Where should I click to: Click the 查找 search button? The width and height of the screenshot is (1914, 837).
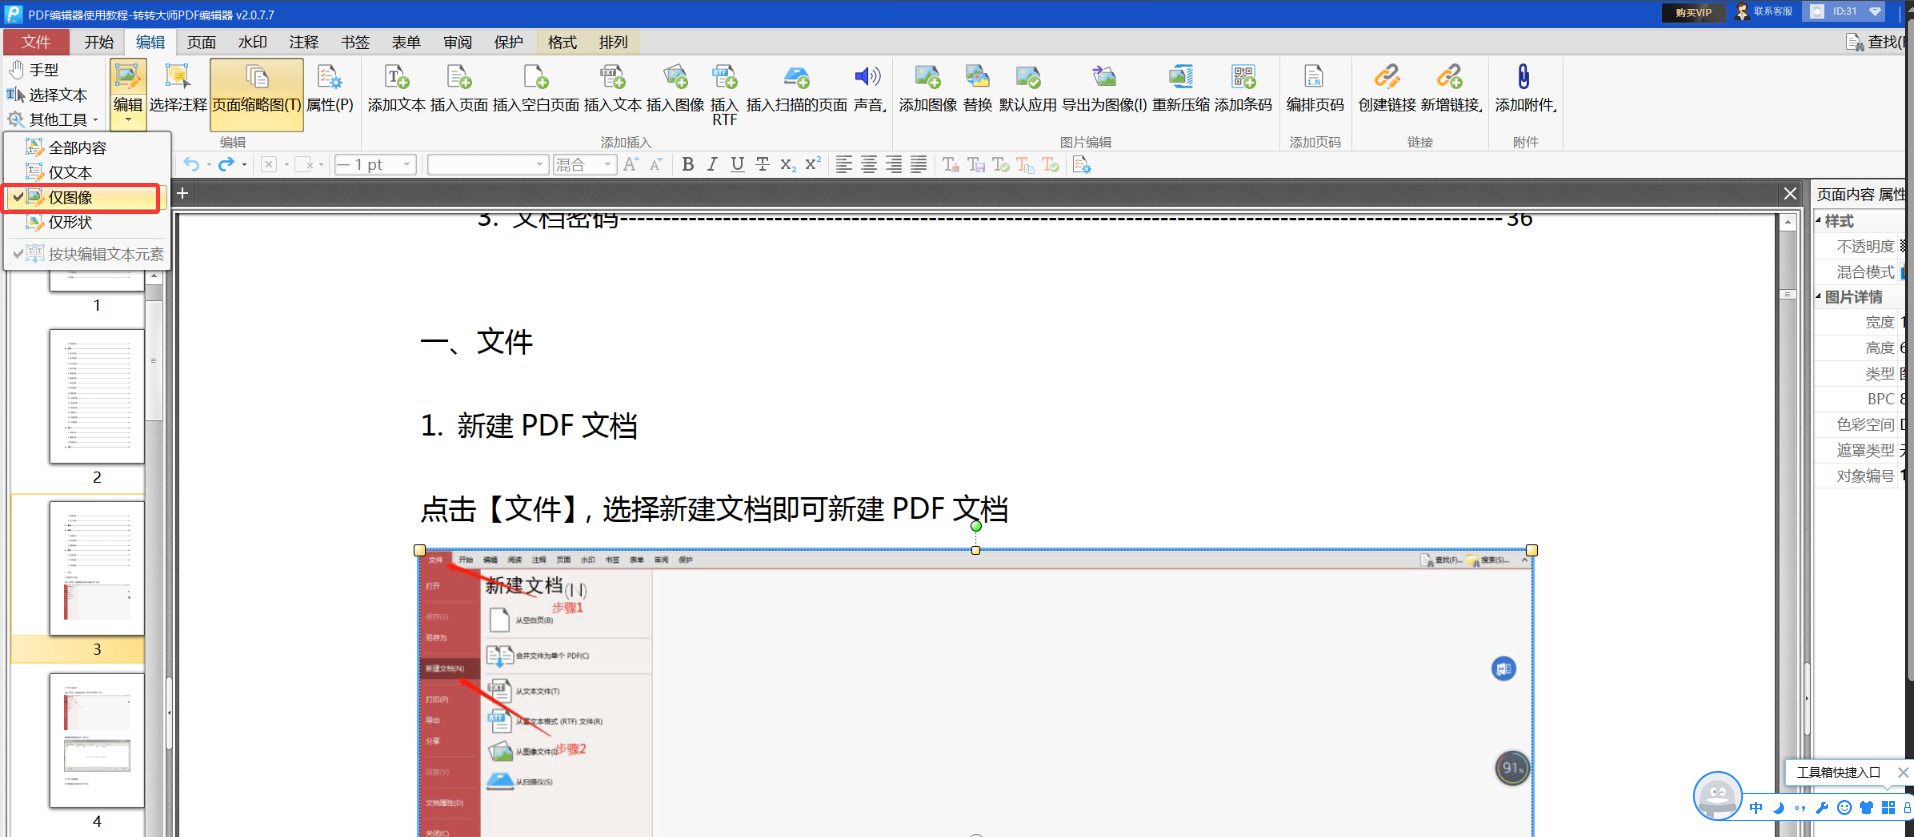pyautogui.click(x=1875, y=42)
